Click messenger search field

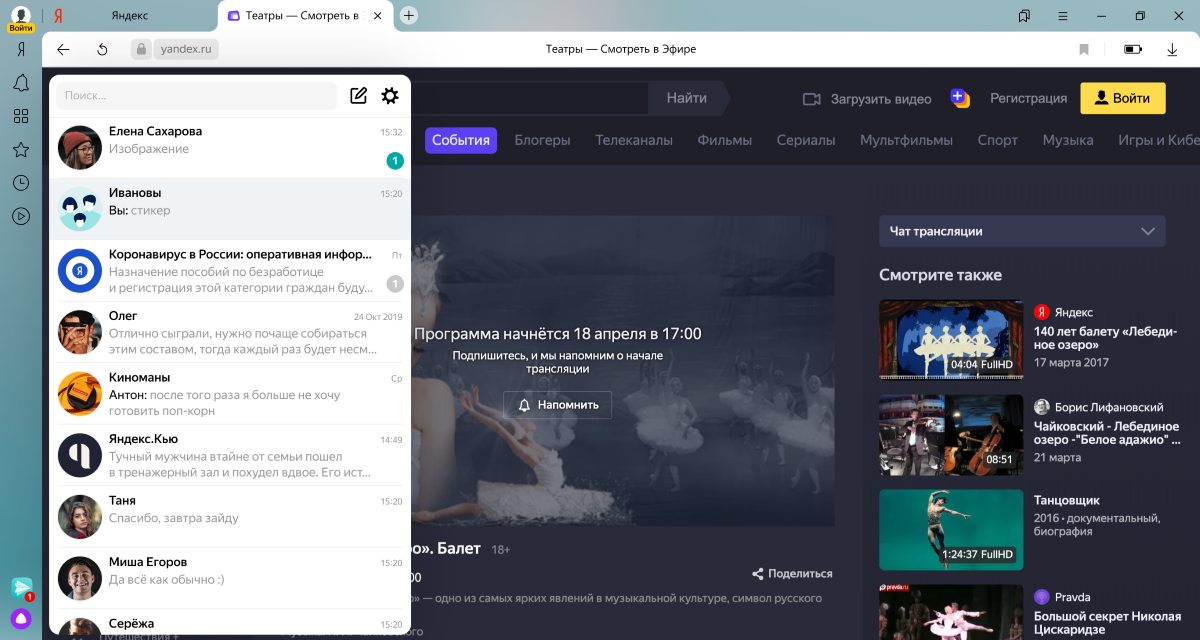click(x=196, y=96)
